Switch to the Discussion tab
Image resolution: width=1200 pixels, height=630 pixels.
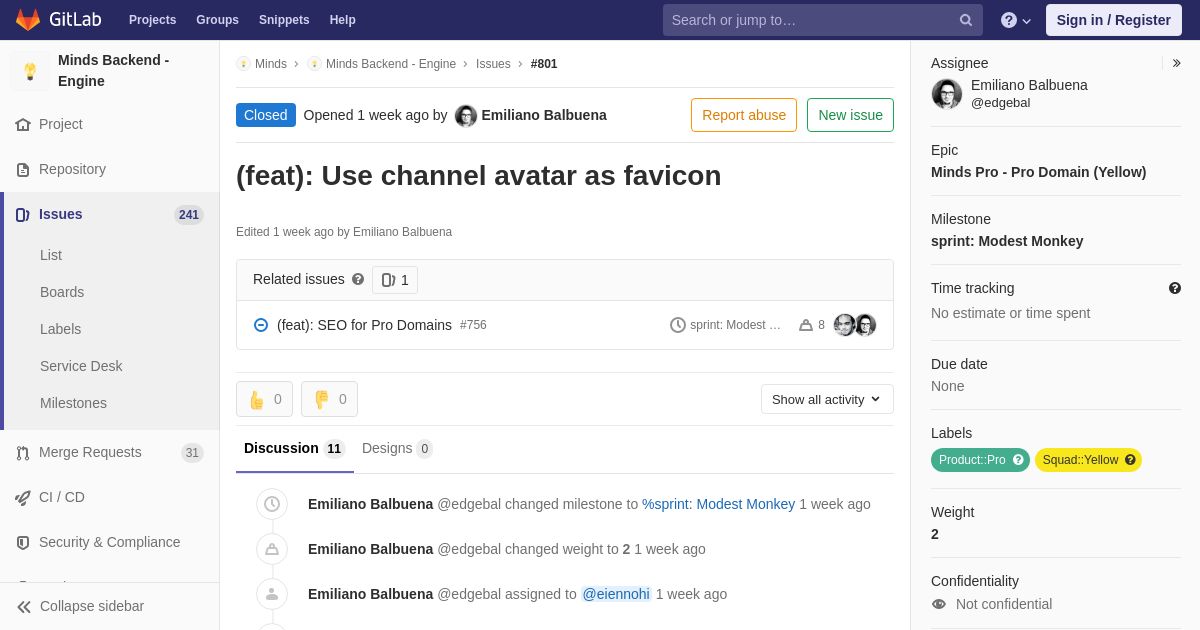[x=294, y=449]
